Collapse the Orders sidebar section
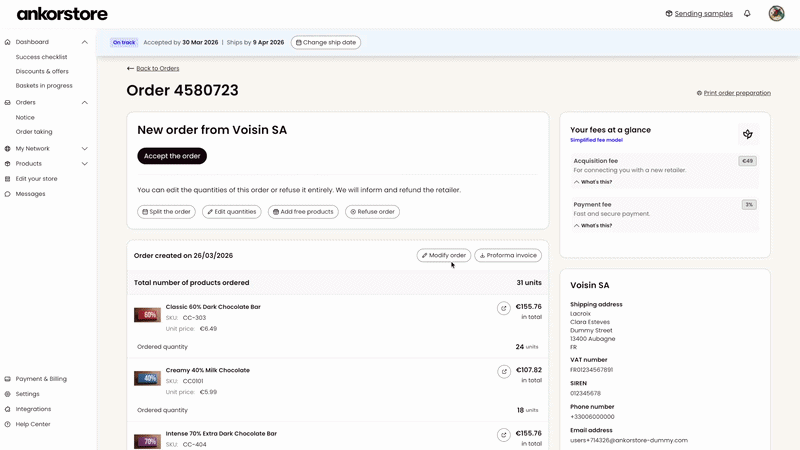The image size is (800, 450). [x=85, y=102]
